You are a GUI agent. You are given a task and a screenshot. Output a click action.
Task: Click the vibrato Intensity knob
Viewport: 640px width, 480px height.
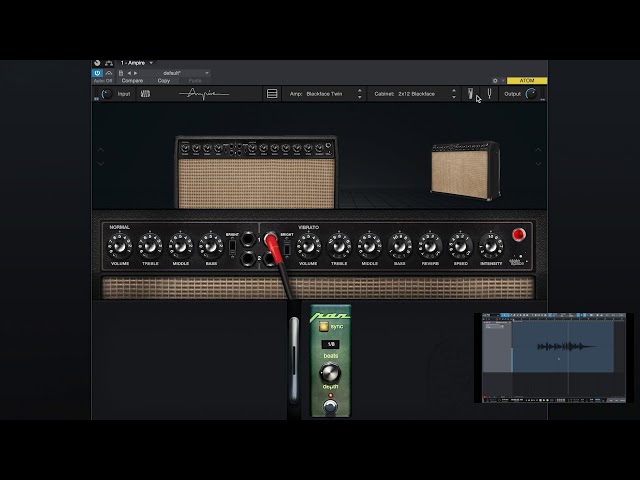[x=491, y=246]
